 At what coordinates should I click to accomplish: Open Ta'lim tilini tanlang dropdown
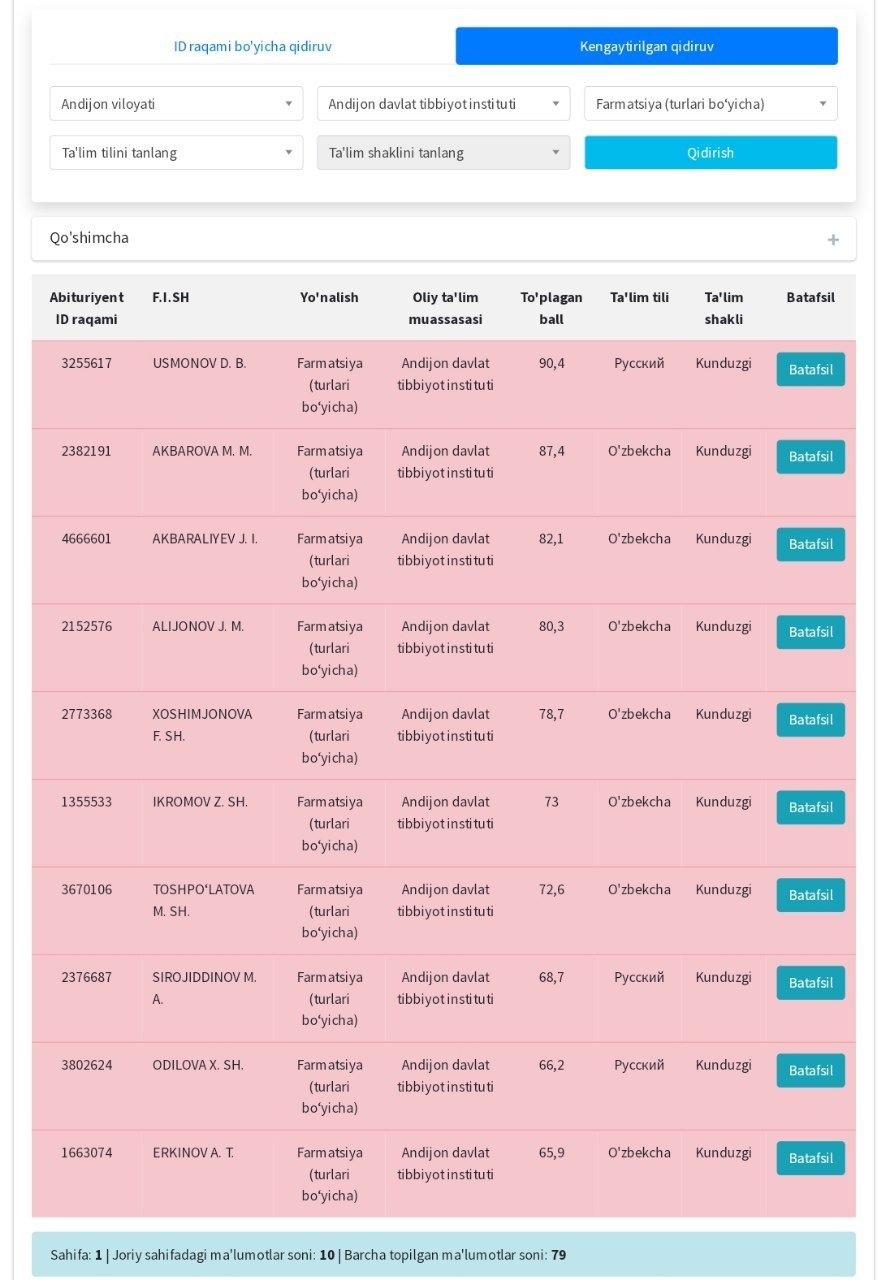(x=176, y=153)
